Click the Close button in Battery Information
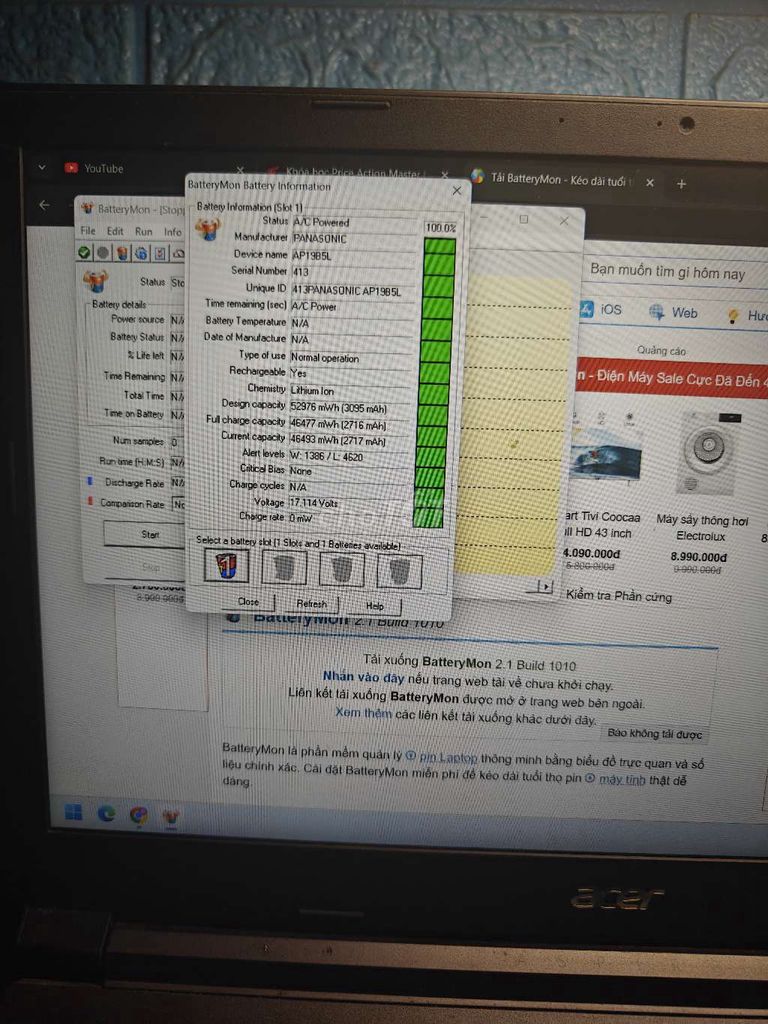This screenshot has width=768, height=1024. [248, 601]
